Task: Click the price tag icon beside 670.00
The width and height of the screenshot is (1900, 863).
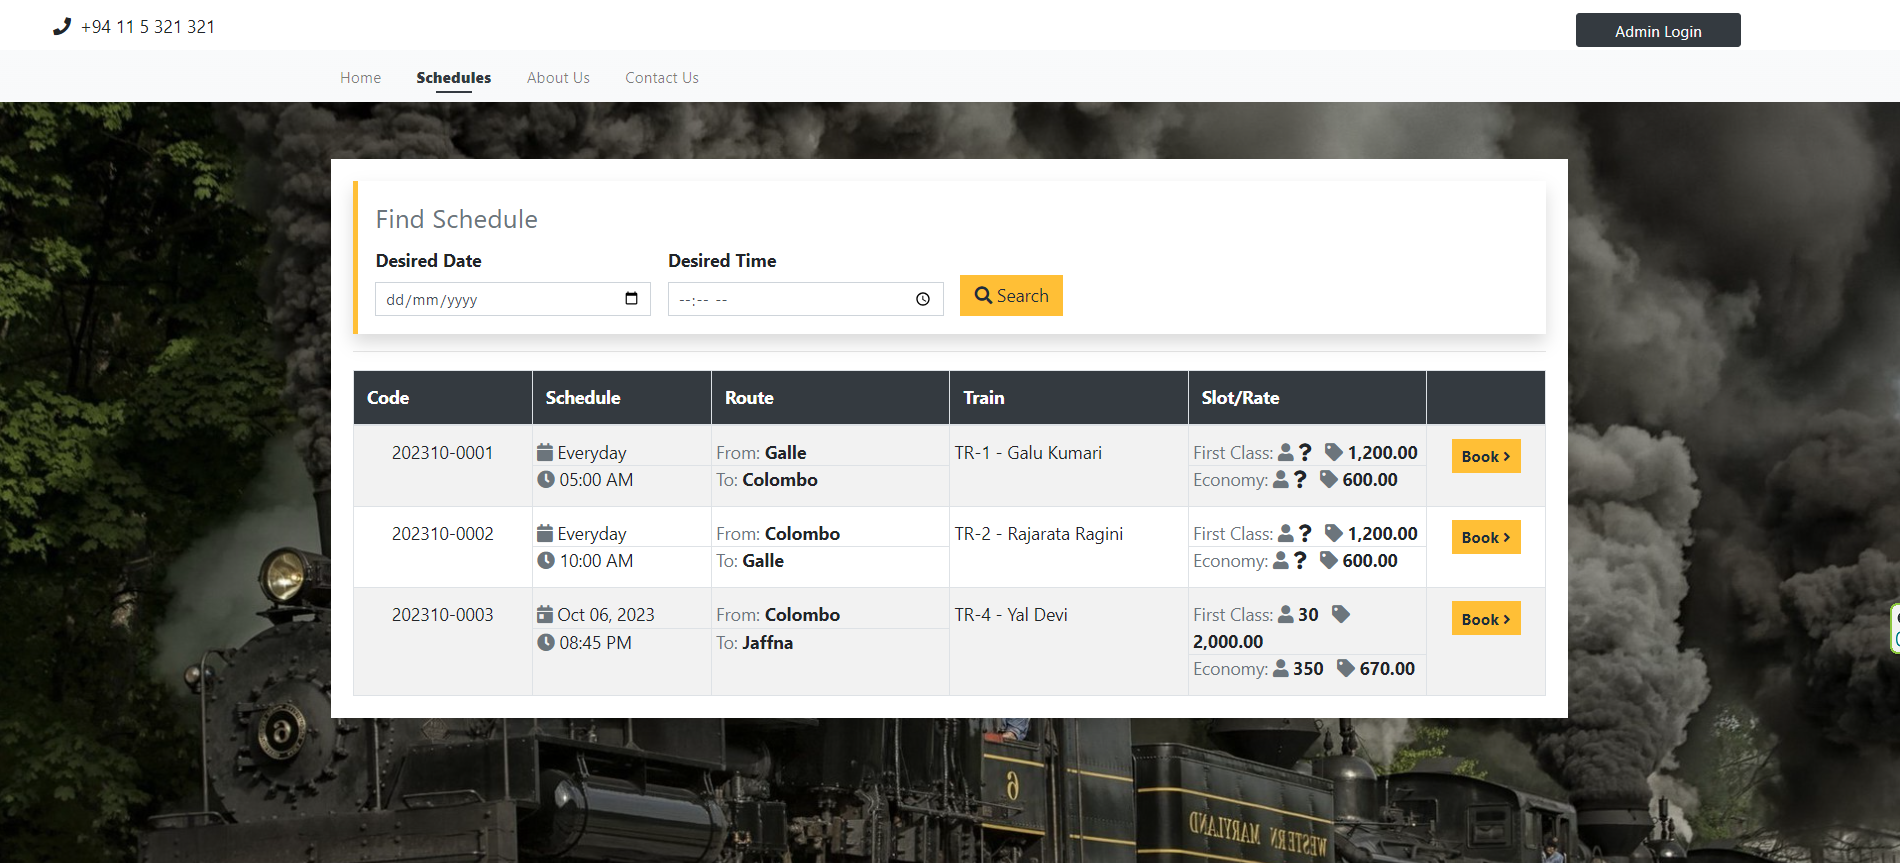Action: pos(1346,668)
